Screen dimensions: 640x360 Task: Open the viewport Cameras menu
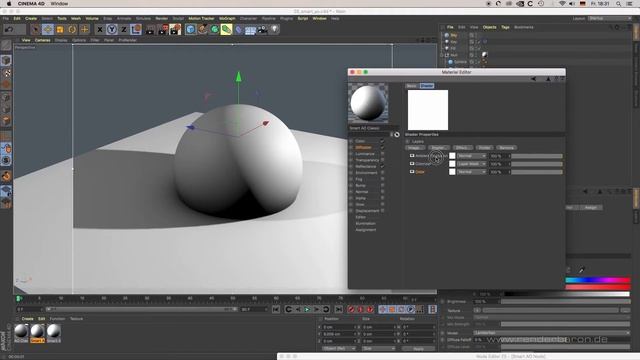42,40
